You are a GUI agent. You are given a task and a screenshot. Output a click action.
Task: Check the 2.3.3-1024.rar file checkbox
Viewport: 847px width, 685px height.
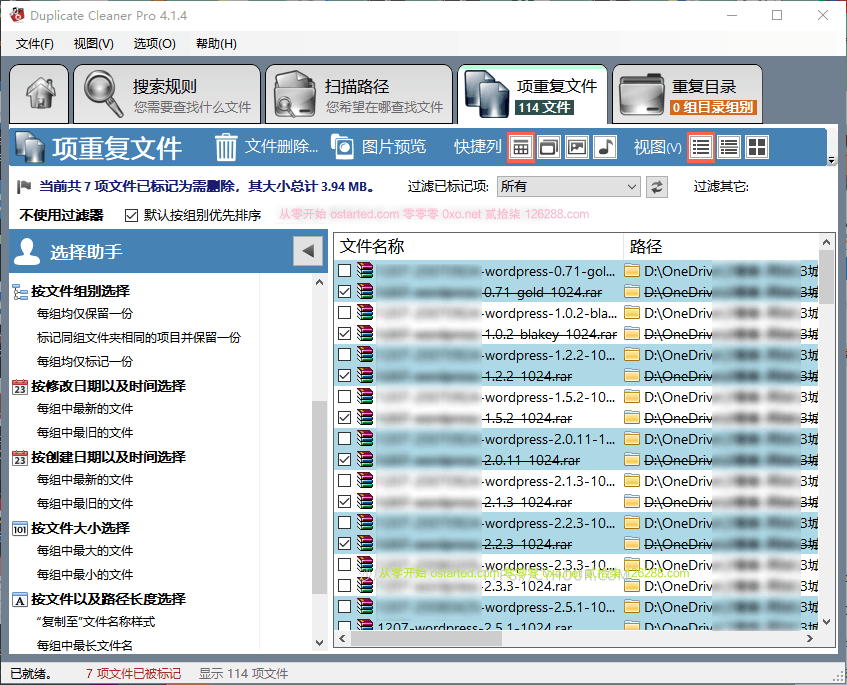(344, 586)
